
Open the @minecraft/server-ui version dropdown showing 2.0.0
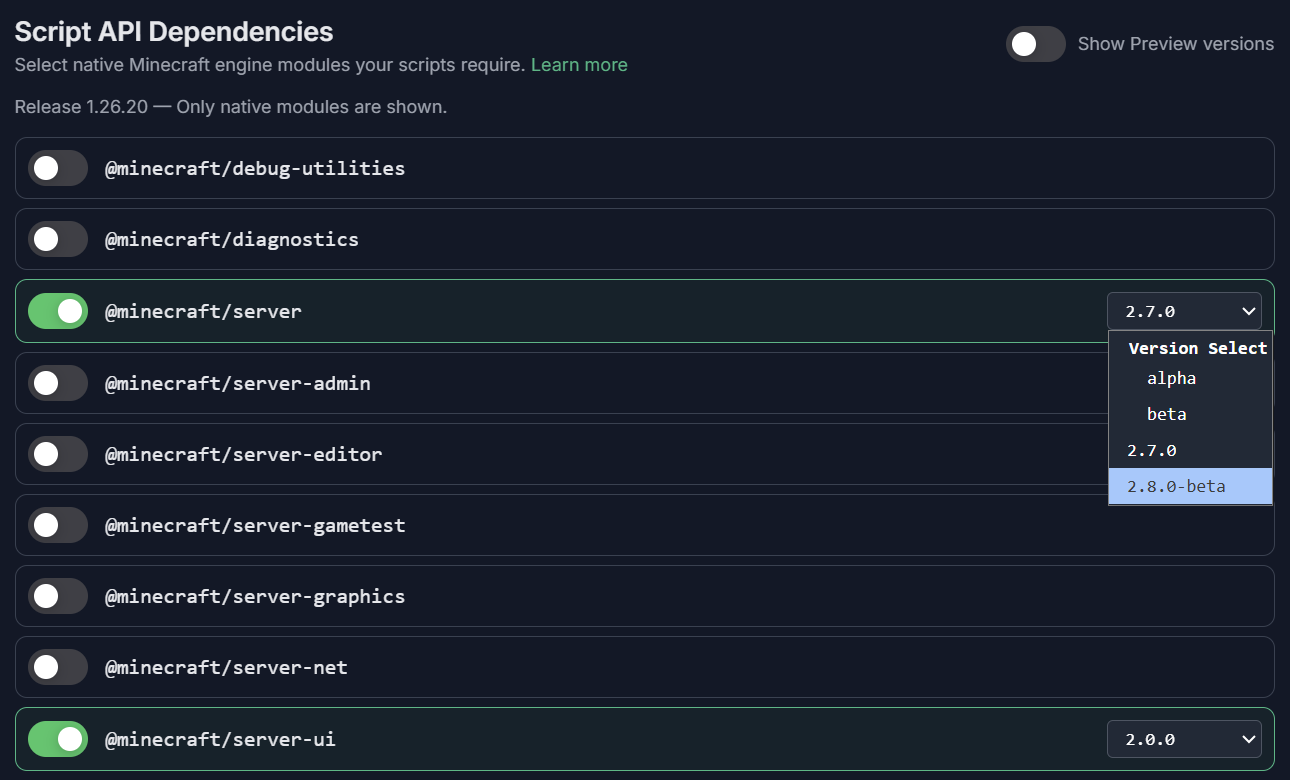[1184, 739]
